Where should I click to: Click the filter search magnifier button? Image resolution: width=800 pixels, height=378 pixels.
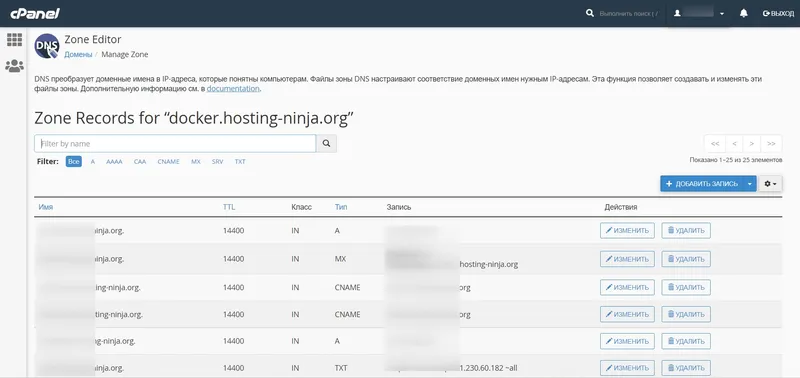327,143
